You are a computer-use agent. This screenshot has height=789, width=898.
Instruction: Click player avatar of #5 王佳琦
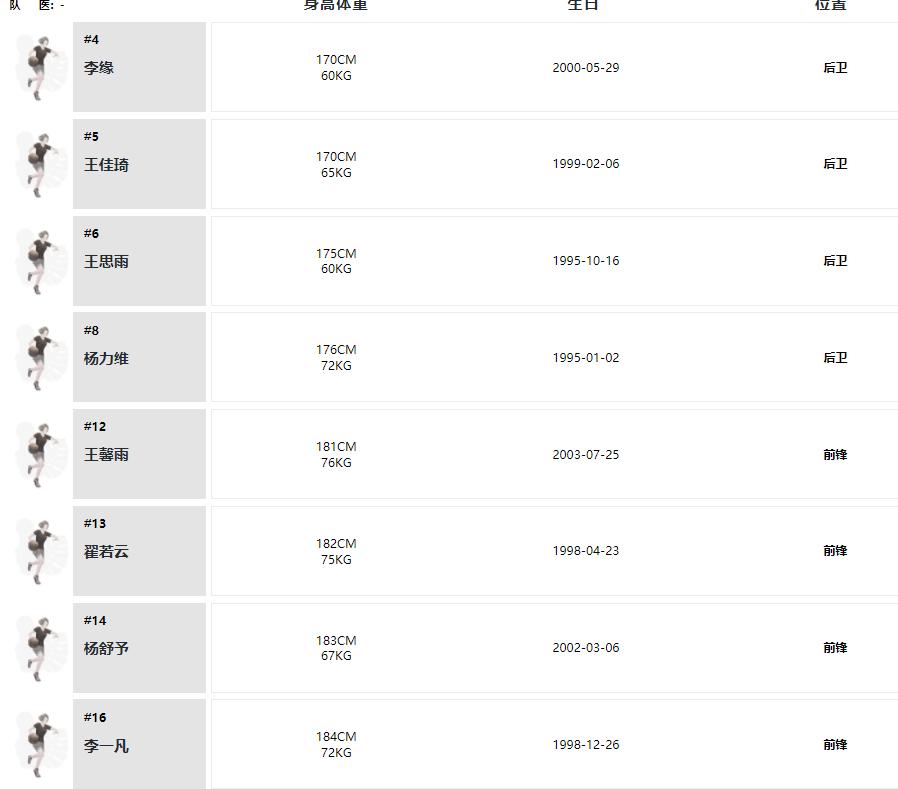(40, 164)
